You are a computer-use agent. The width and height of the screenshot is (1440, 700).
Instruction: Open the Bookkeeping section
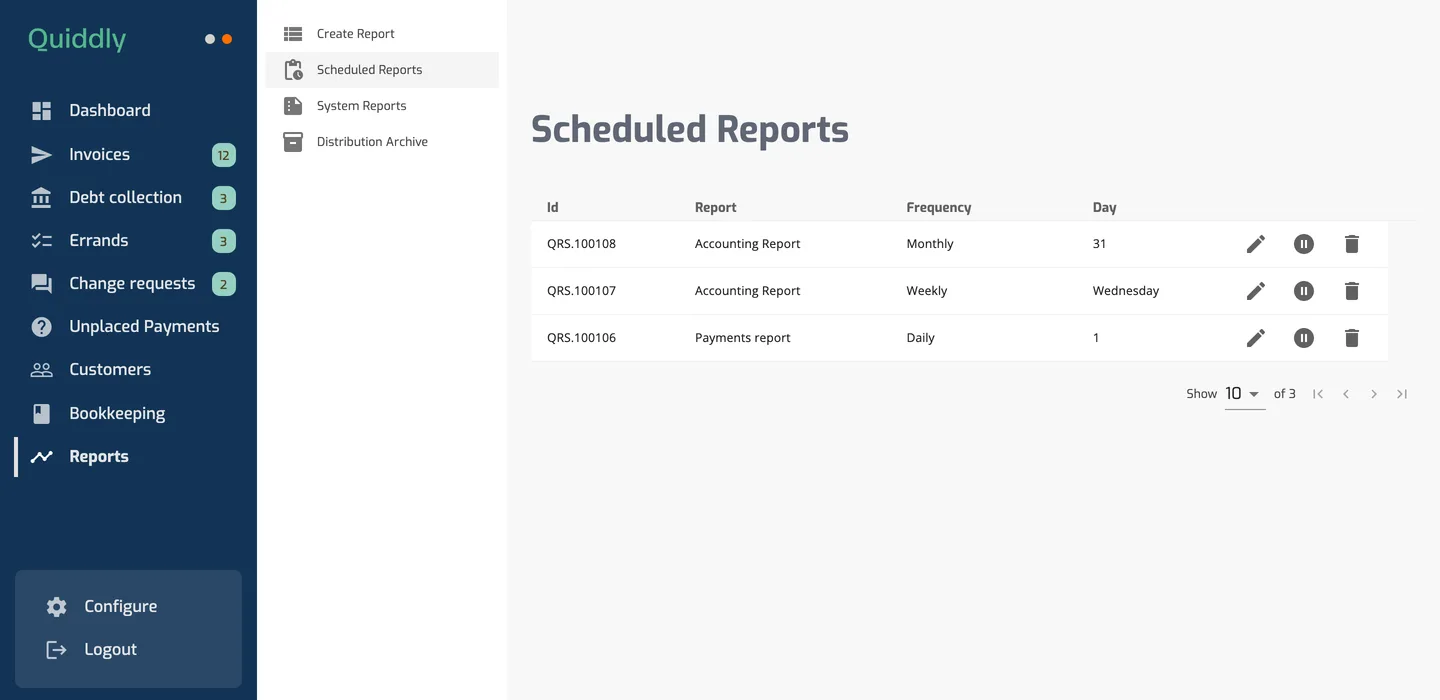(117, 414)
